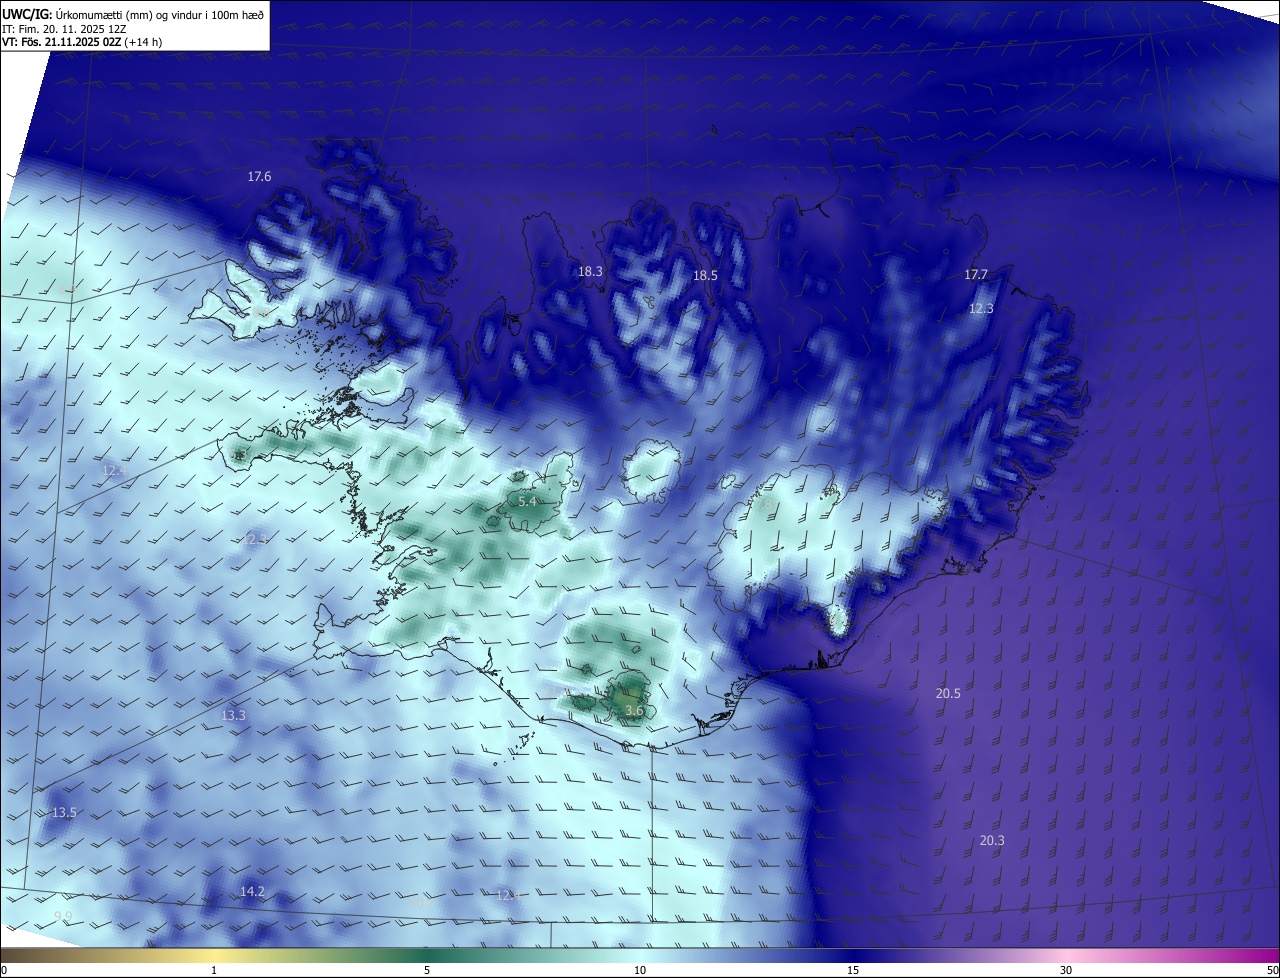Click the faint 9.9 value label
Viewport: 1280px width, 978px height.
[x=63, y=916]
